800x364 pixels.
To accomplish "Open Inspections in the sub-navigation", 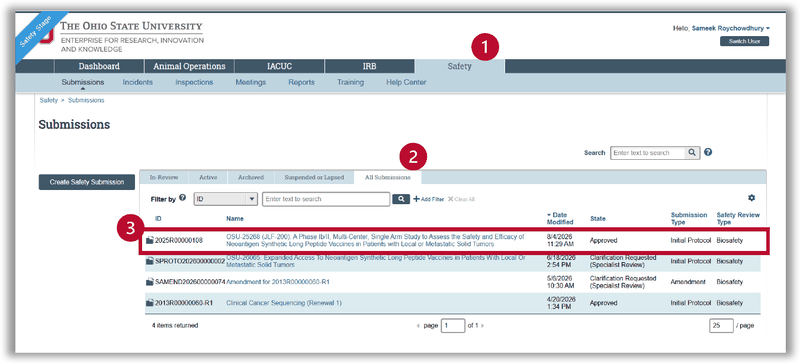I will pos(194,82).
